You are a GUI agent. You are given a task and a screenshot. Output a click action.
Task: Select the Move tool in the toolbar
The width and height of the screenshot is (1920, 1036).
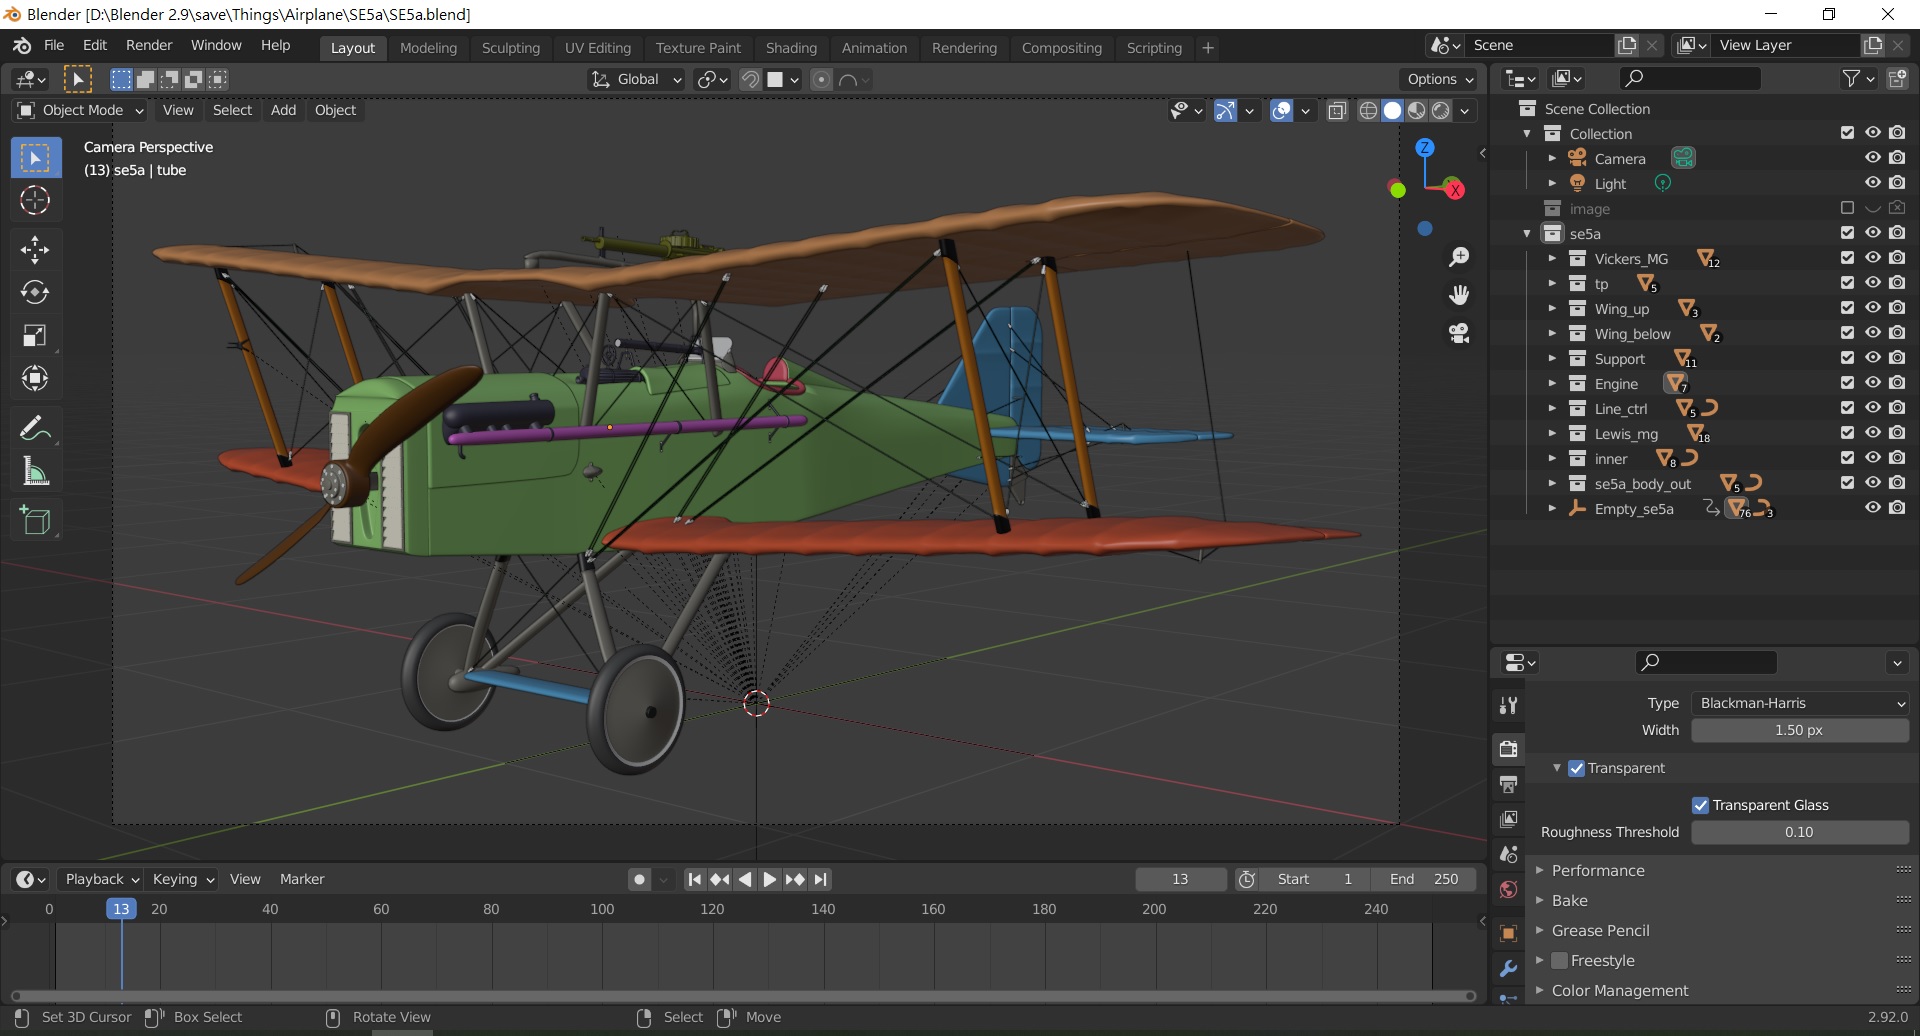(35, 249)
